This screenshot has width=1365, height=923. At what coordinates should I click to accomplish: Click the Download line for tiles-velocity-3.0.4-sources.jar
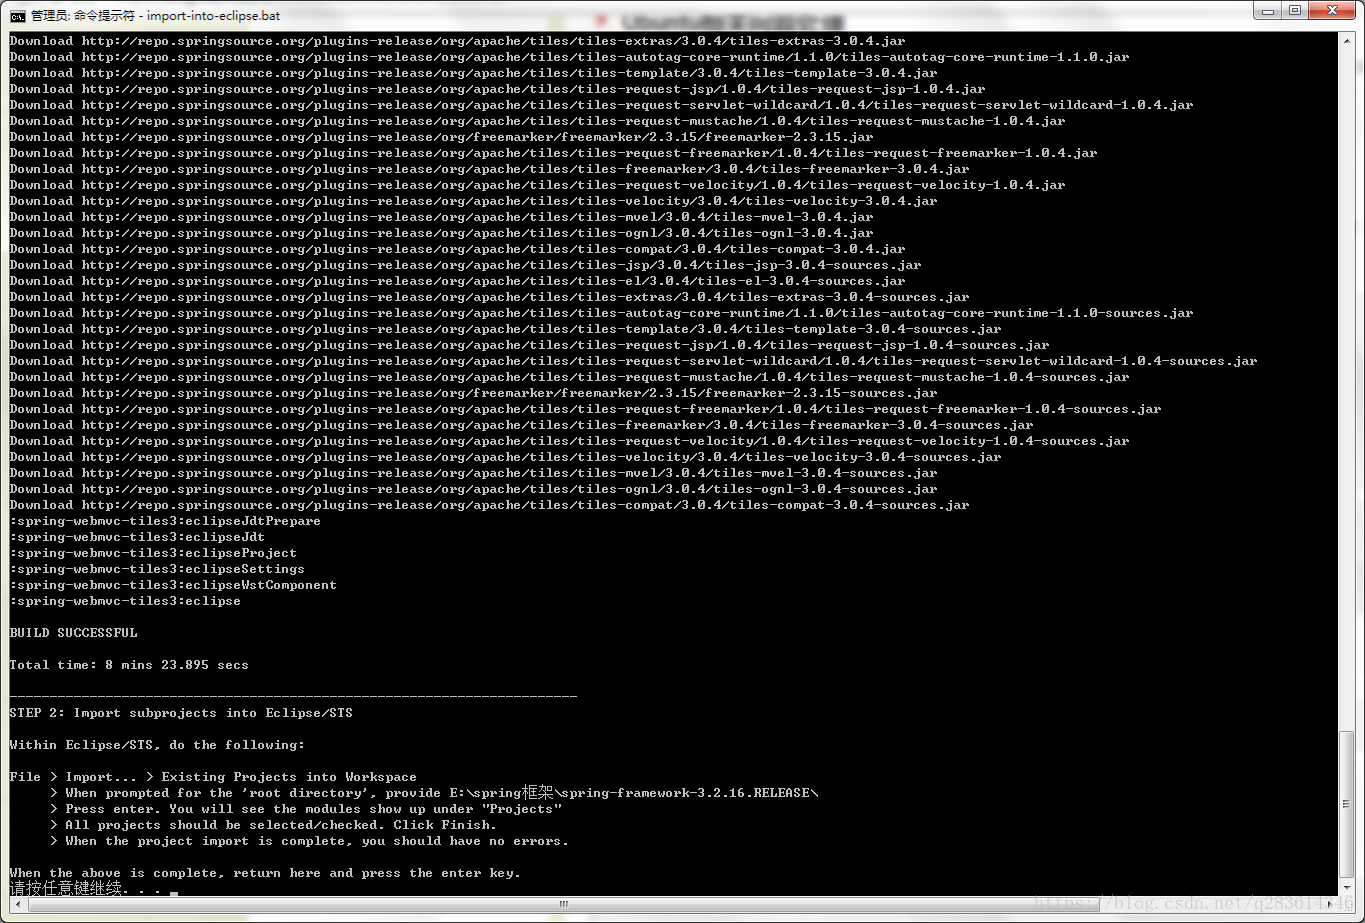coord(506,457)
